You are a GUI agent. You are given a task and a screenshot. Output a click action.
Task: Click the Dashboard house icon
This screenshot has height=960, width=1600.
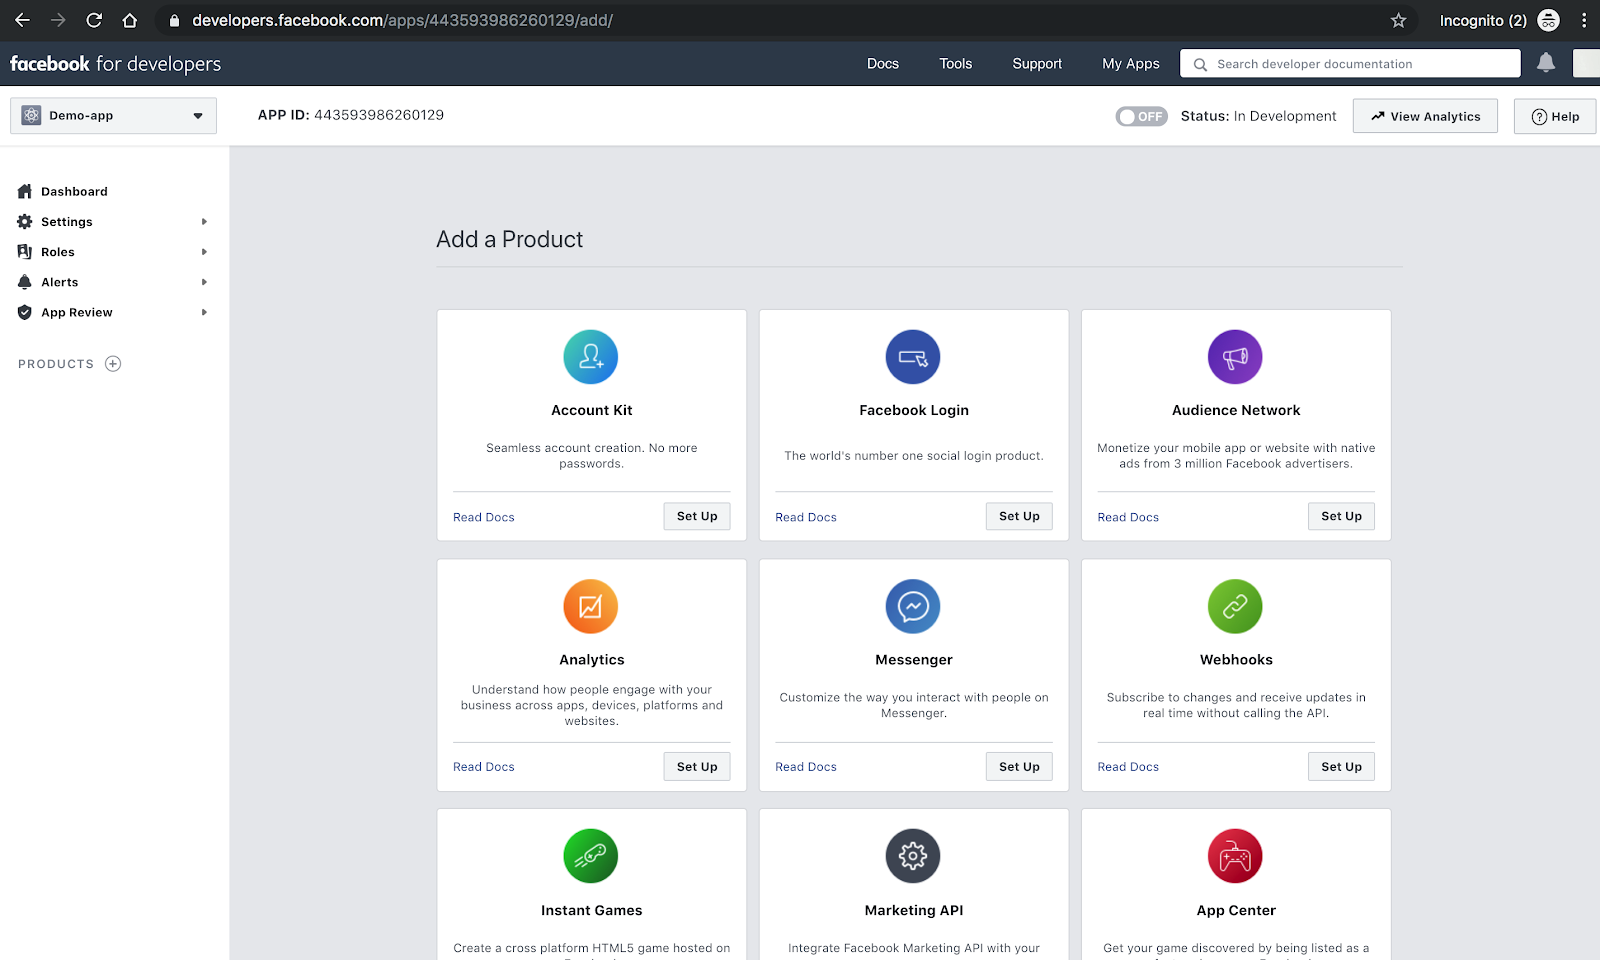[25, 191]
